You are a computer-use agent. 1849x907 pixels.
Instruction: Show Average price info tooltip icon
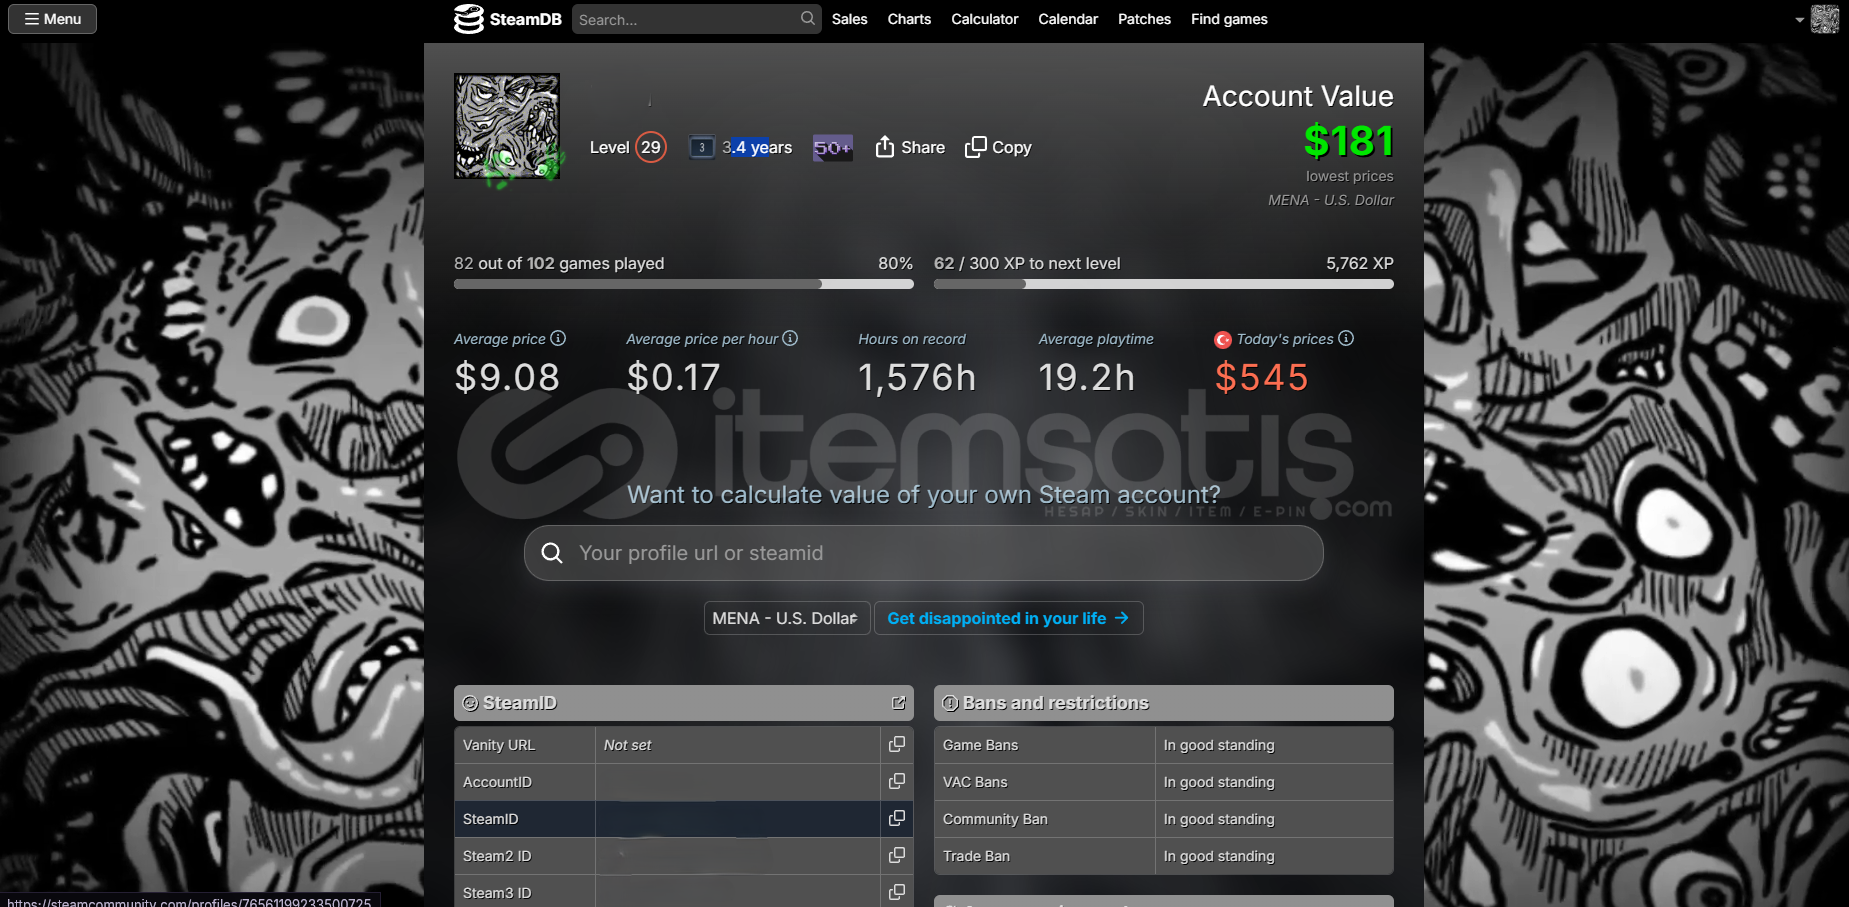[558, 338]
